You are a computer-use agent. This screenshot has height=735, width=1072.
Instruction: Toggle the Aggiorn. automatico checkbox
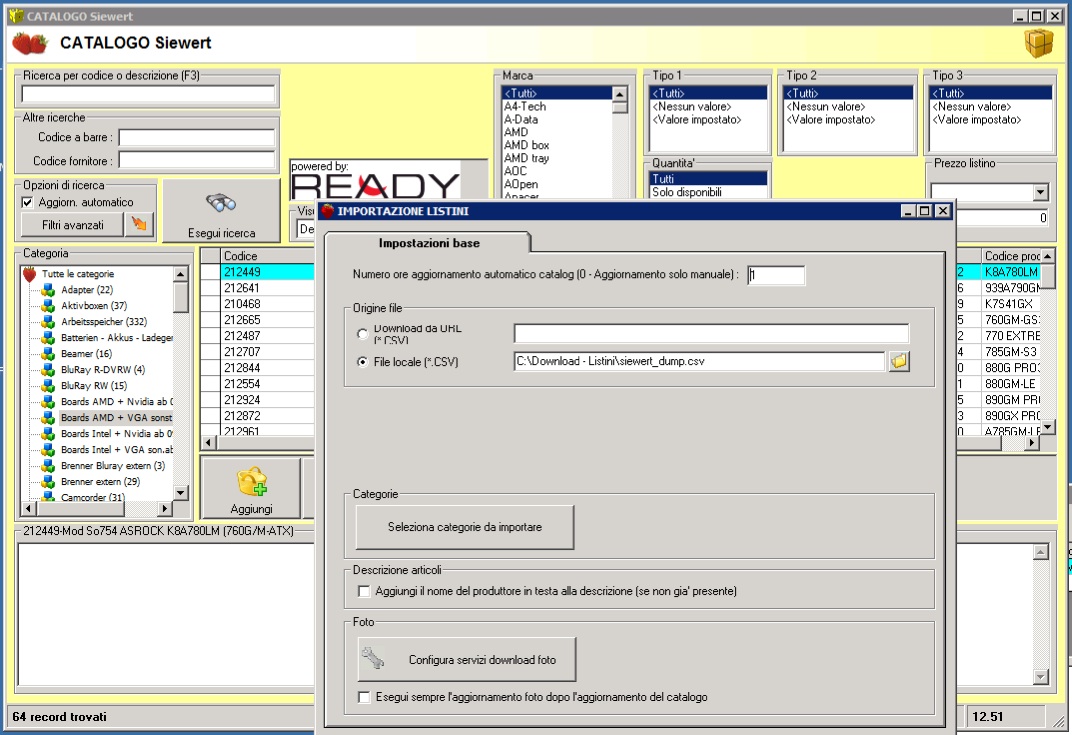click(x=27, y=202)
